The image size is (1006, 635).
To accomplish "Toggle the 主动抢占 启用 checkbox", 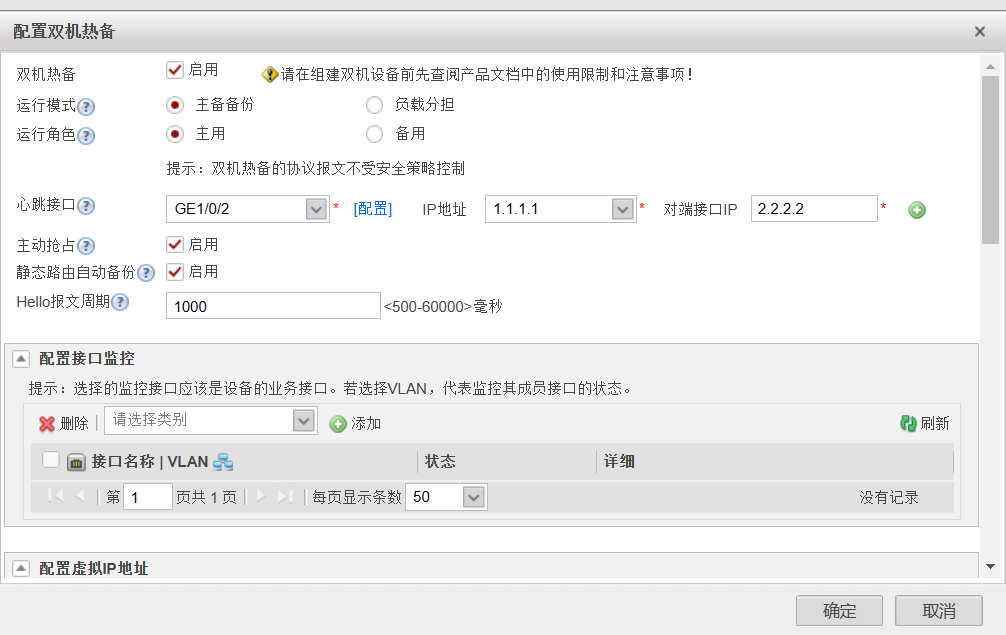I will point(175,245).
